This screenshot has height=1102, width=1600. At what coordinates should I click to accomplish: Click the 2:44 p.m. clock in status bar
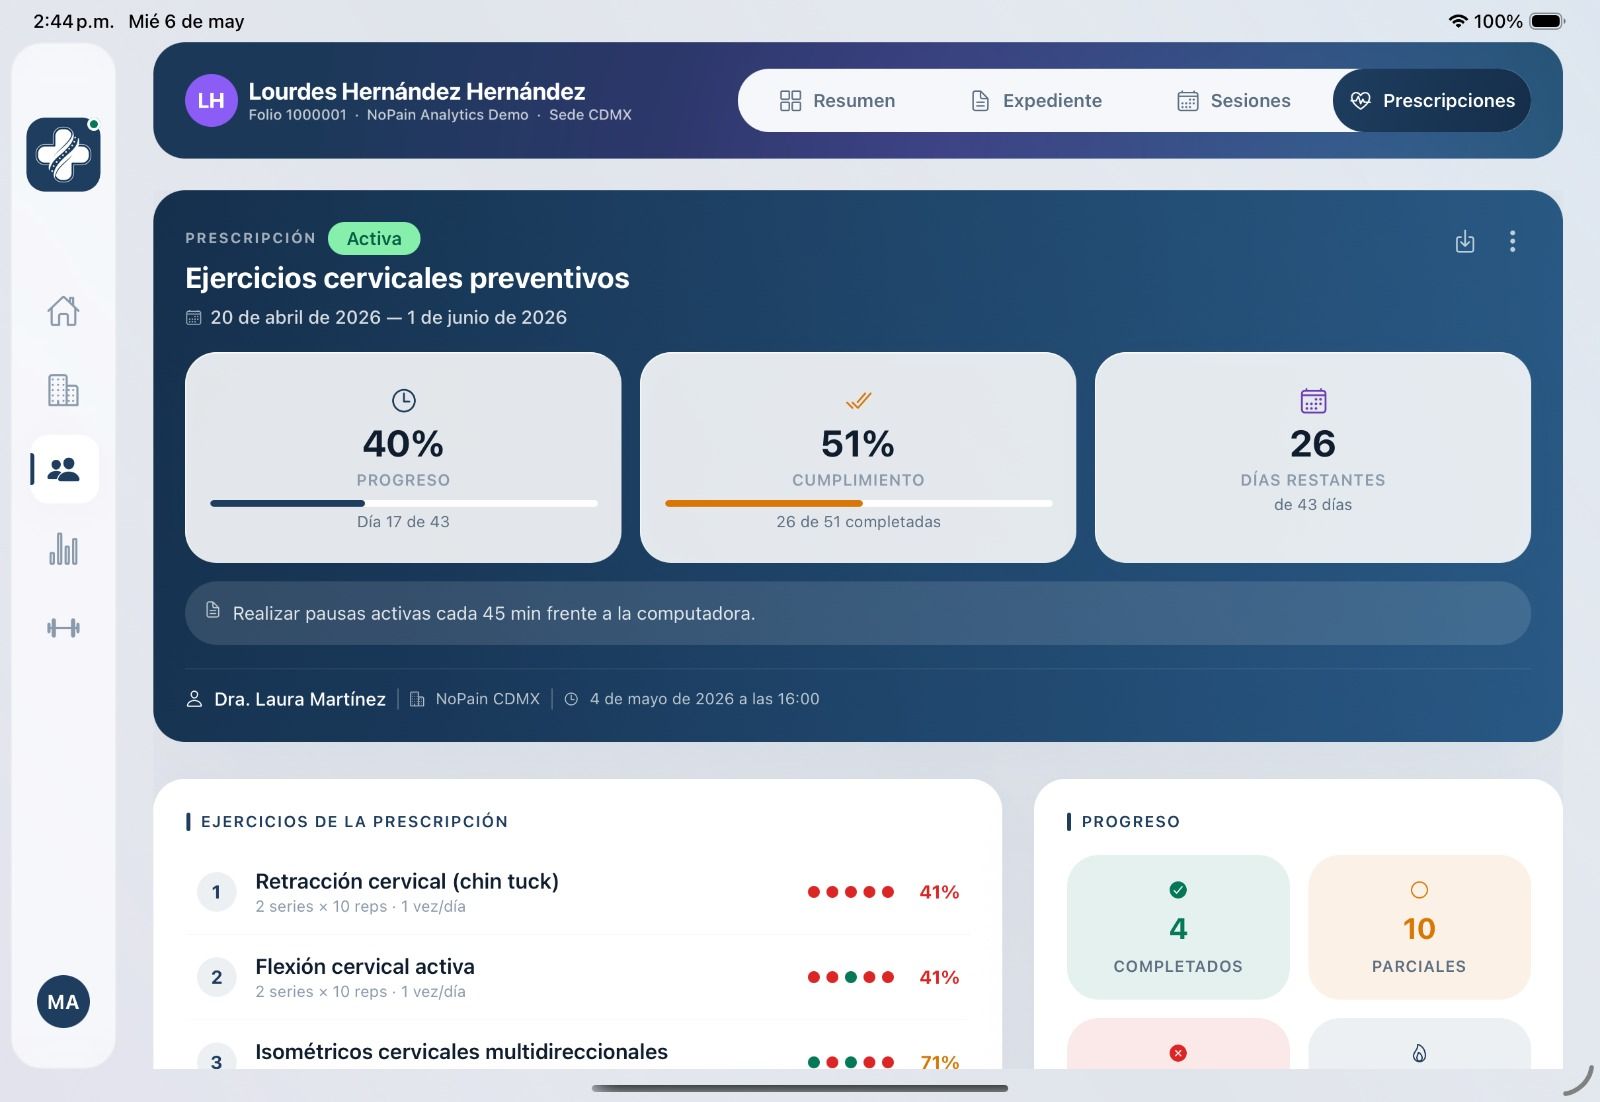point(73,21)
